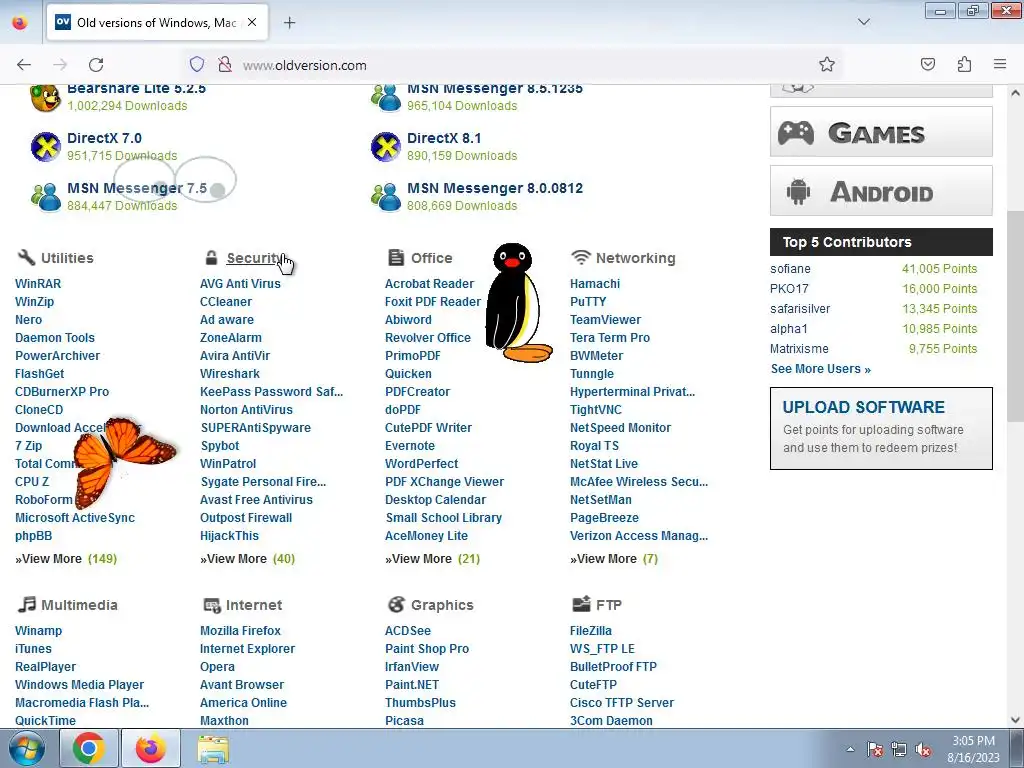Click the Security lock icon
The width and height of the screenshot is (1024, 768).
[x=211, y=257]
